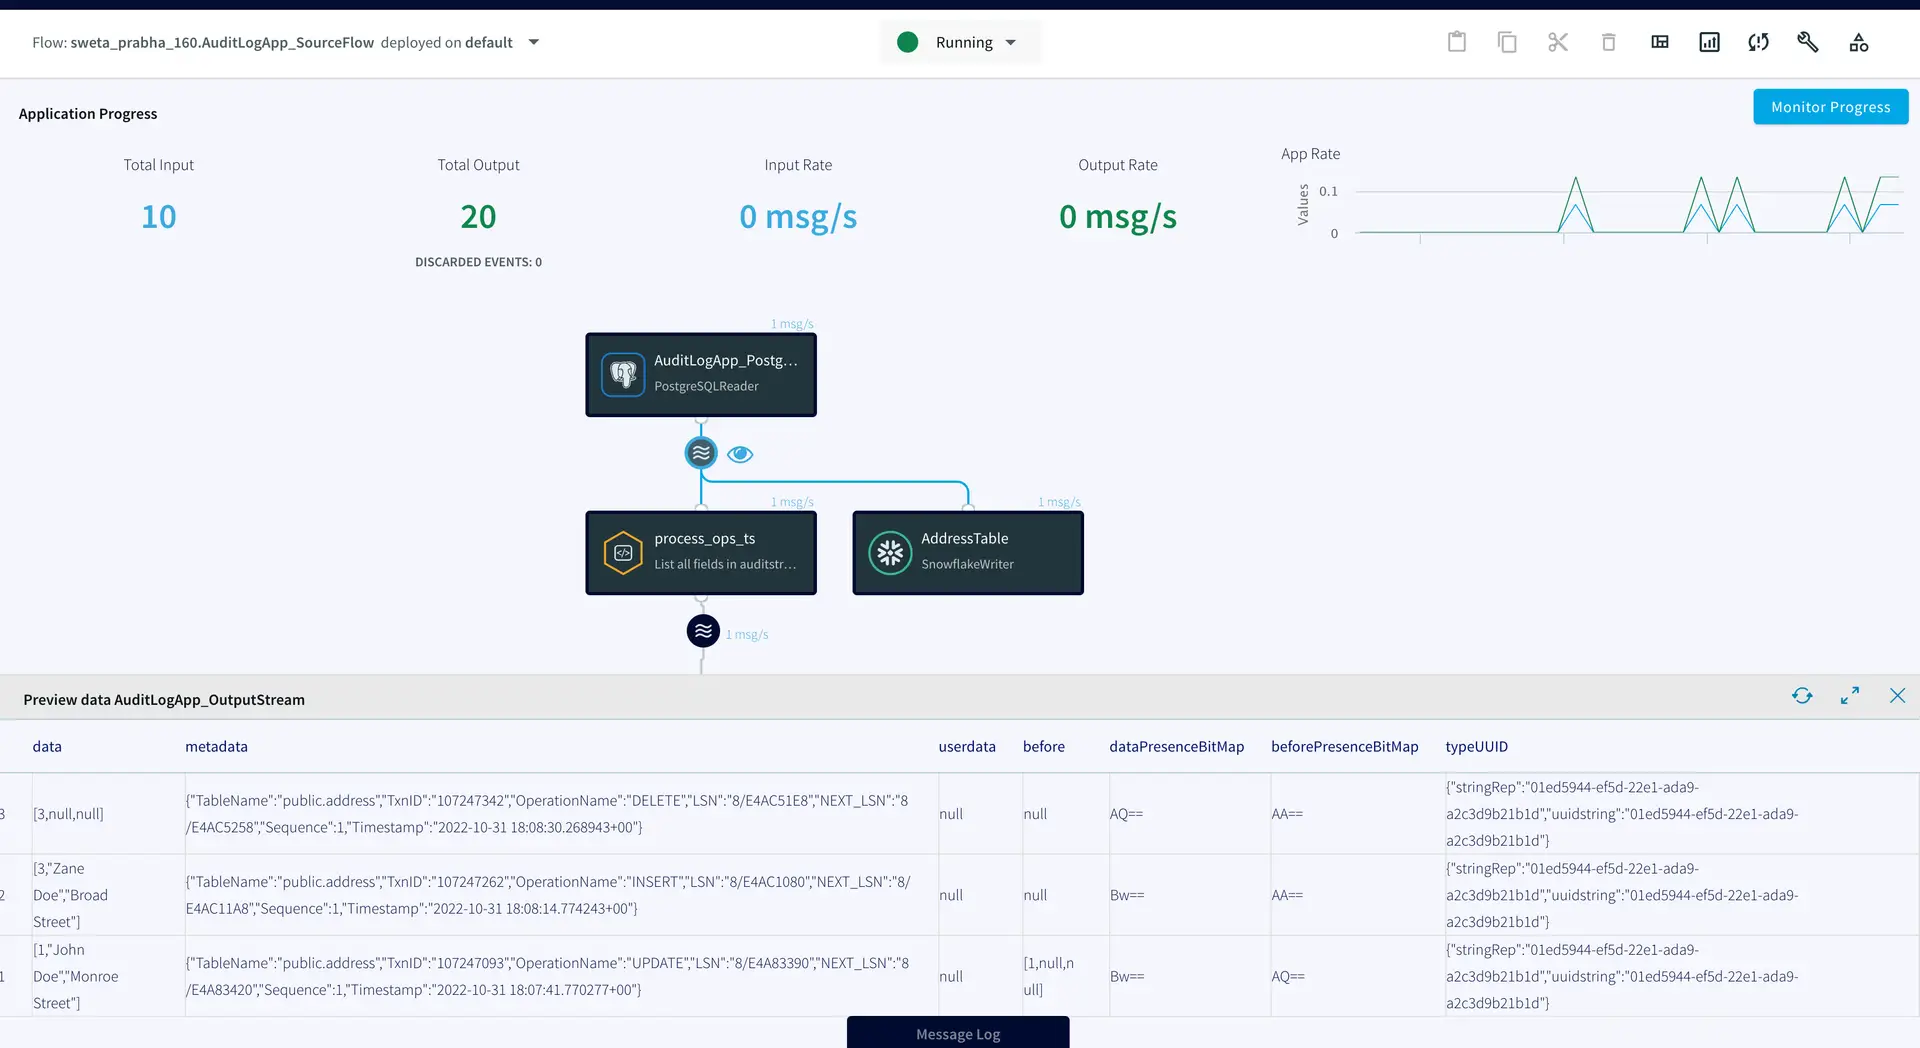
Task: Select the AuditLogApp PostgreSQLReader node
Action: [x=700, y=375]
